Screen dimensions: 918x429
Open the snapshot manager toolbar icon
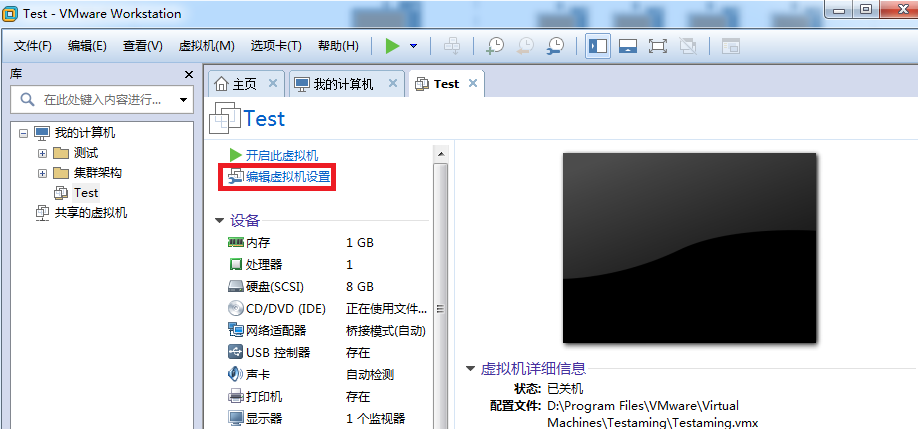coord(555,46)
